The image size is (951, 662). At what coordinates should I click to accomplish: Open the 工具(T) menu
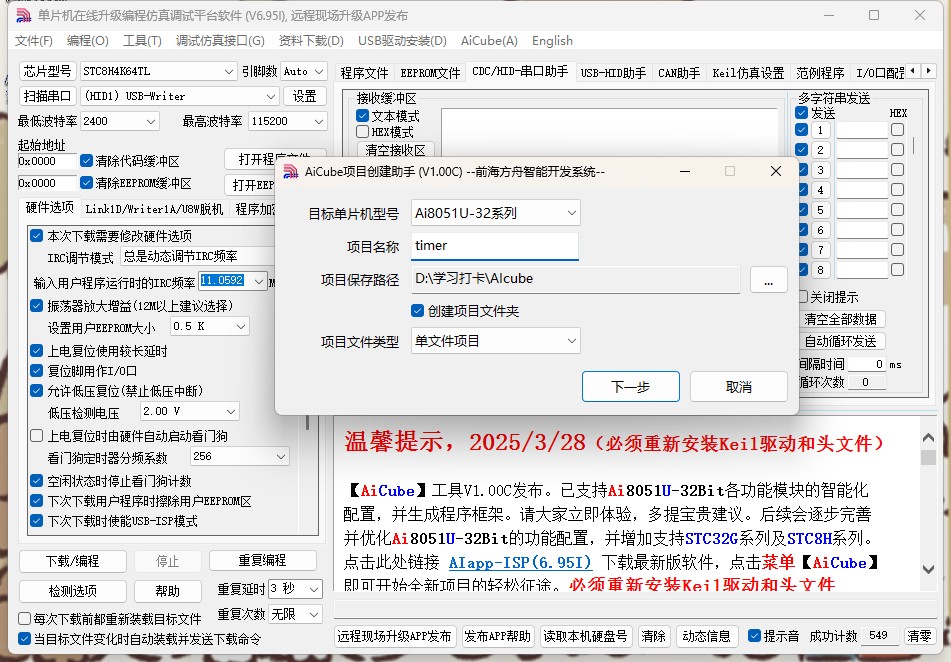[143, 41]
